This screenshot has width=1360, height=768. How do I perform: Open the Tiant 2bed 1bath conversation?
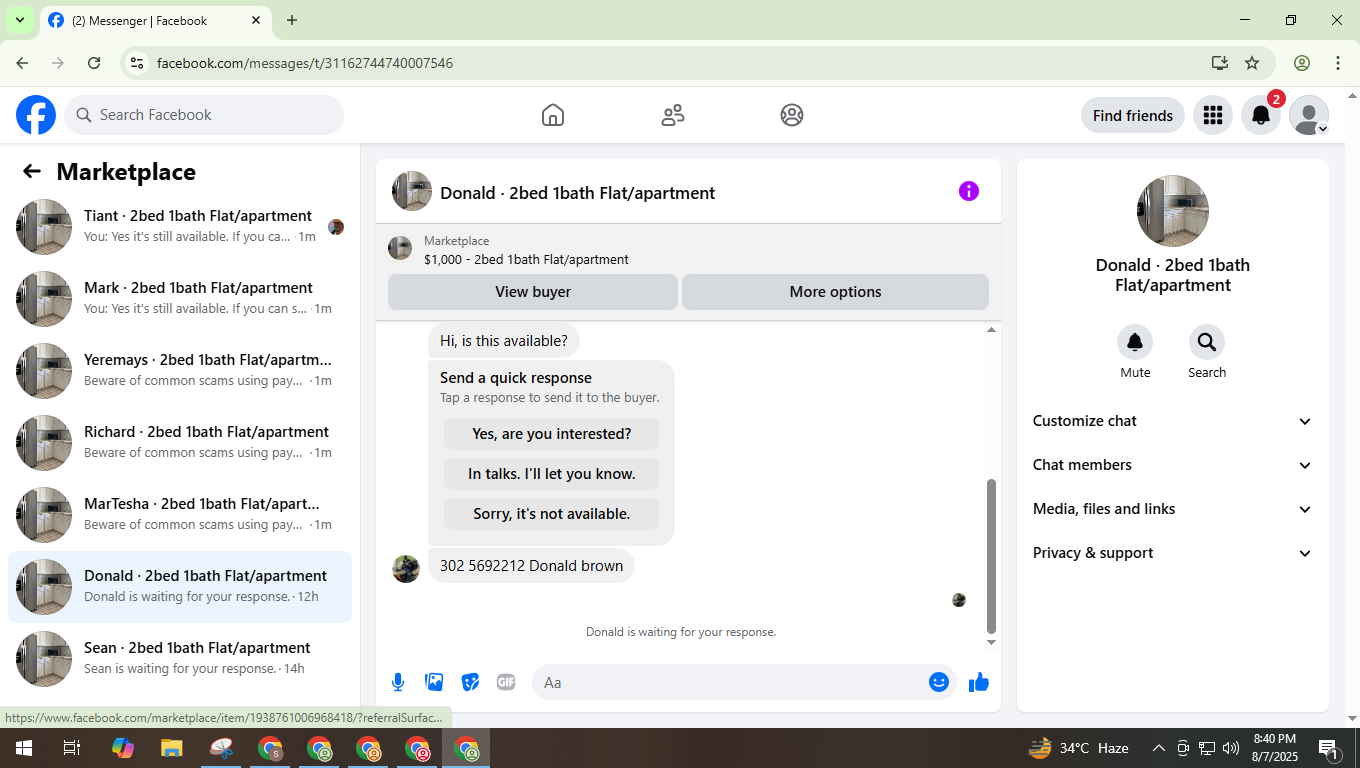[x=180, y=227]
